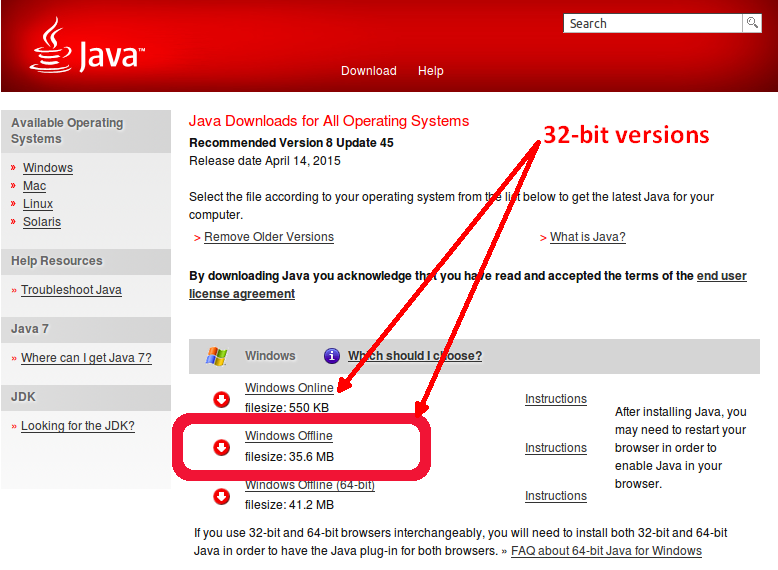Image resolution: width=778 pixels, height=570 pixels.
Task: Open the What is Java link
Action: [x=587, y=237]
